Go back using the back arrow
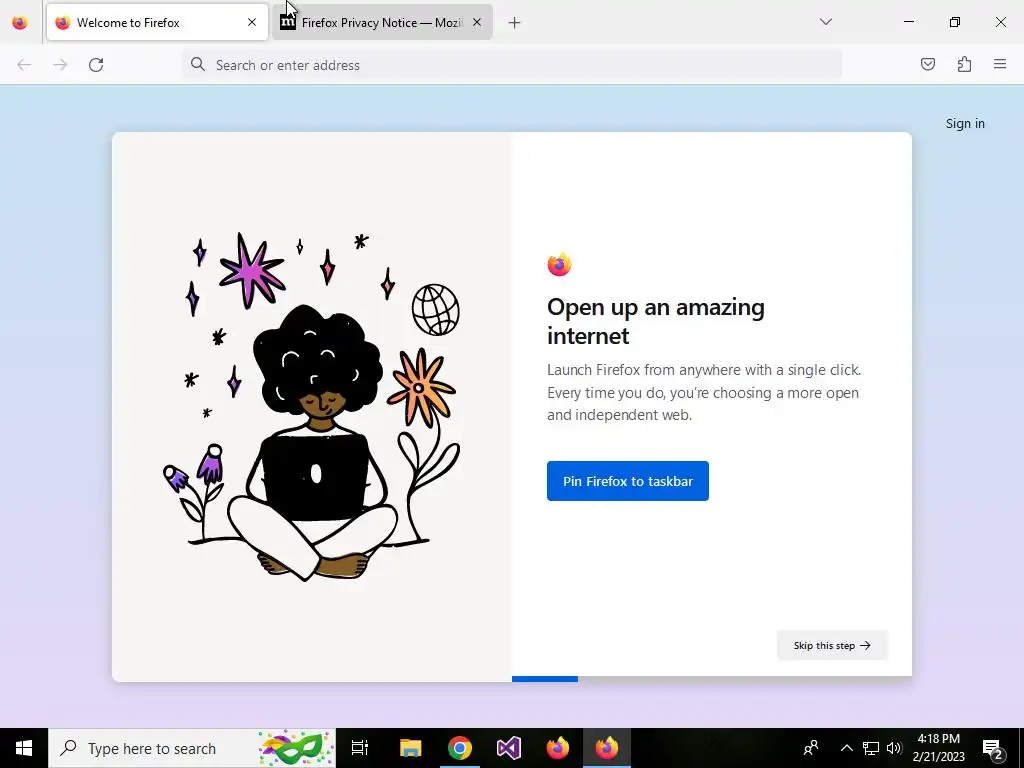 point(24,65)
